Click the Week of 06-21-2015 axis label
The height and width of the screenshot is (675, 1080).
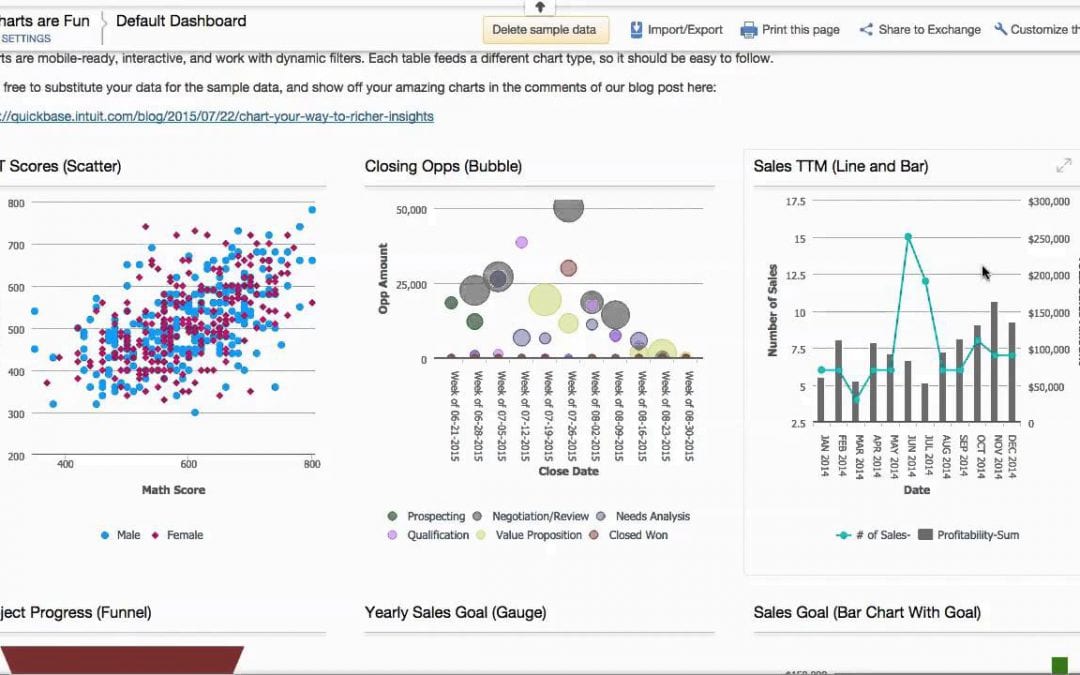(x=454, y=417)
